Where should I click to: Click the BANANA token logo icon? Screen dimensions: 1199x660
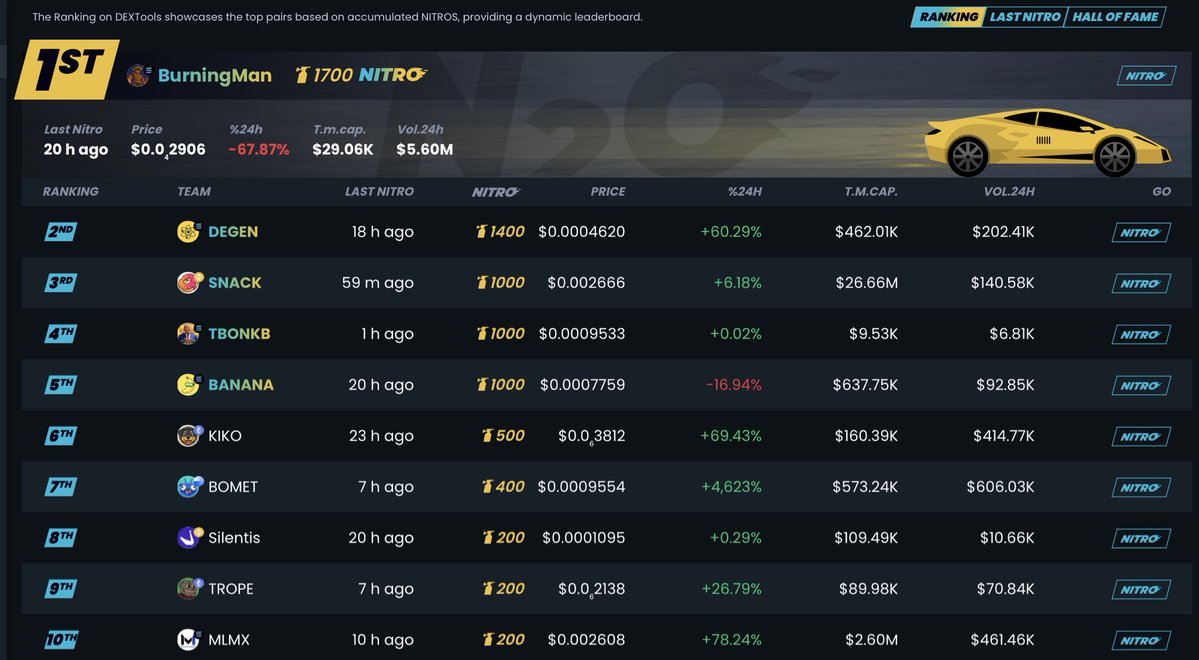coord(188,385)
